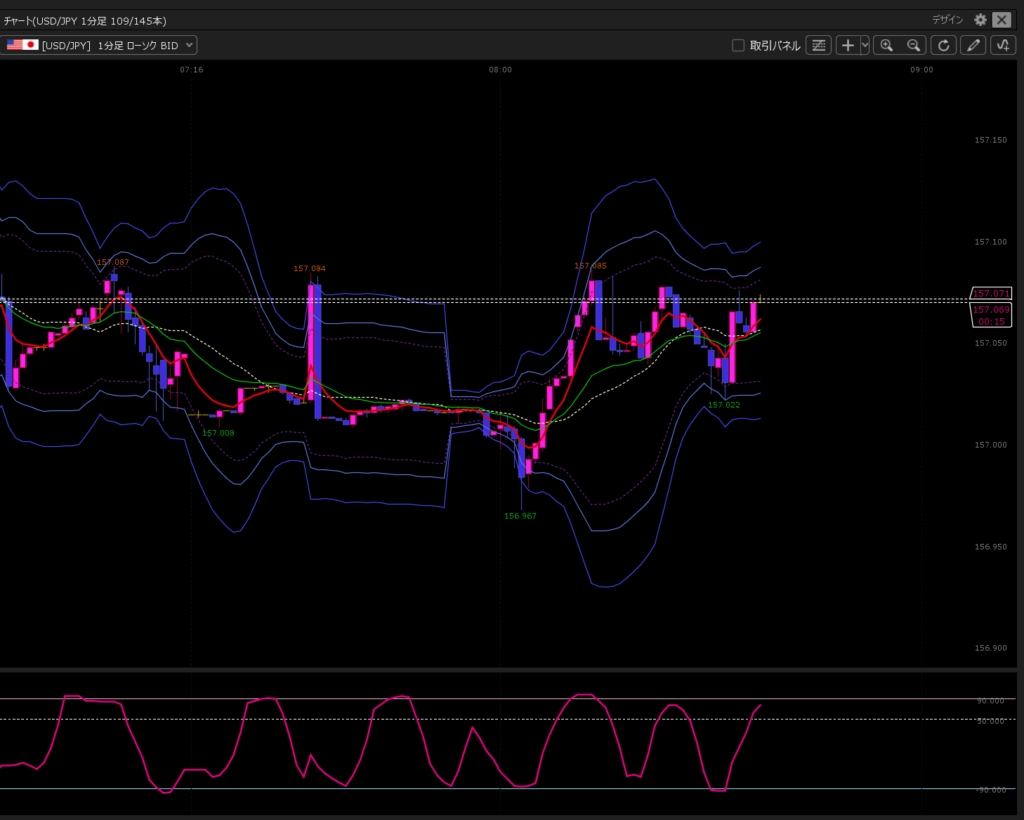
Task: Enable the 取引パネル checkbox
Action: tap(738, 45)
